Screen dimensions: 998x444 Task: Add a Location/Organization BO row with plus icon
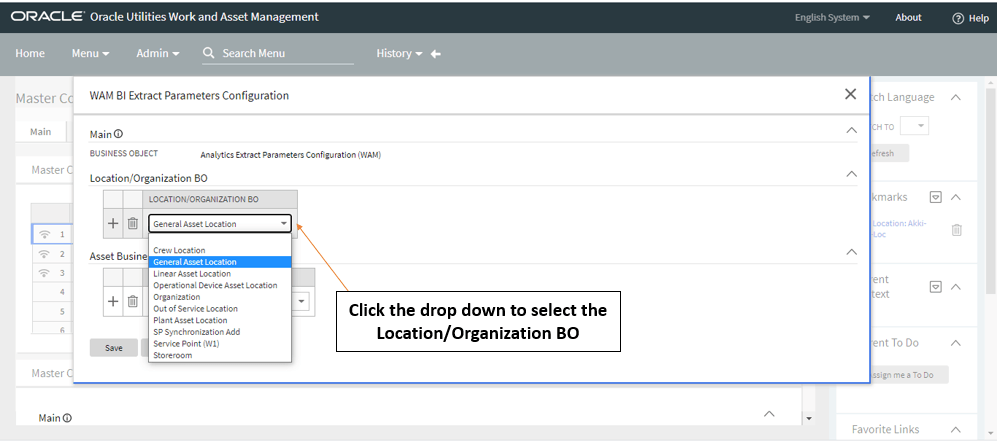pyautogui.click(x=113, y=223)
